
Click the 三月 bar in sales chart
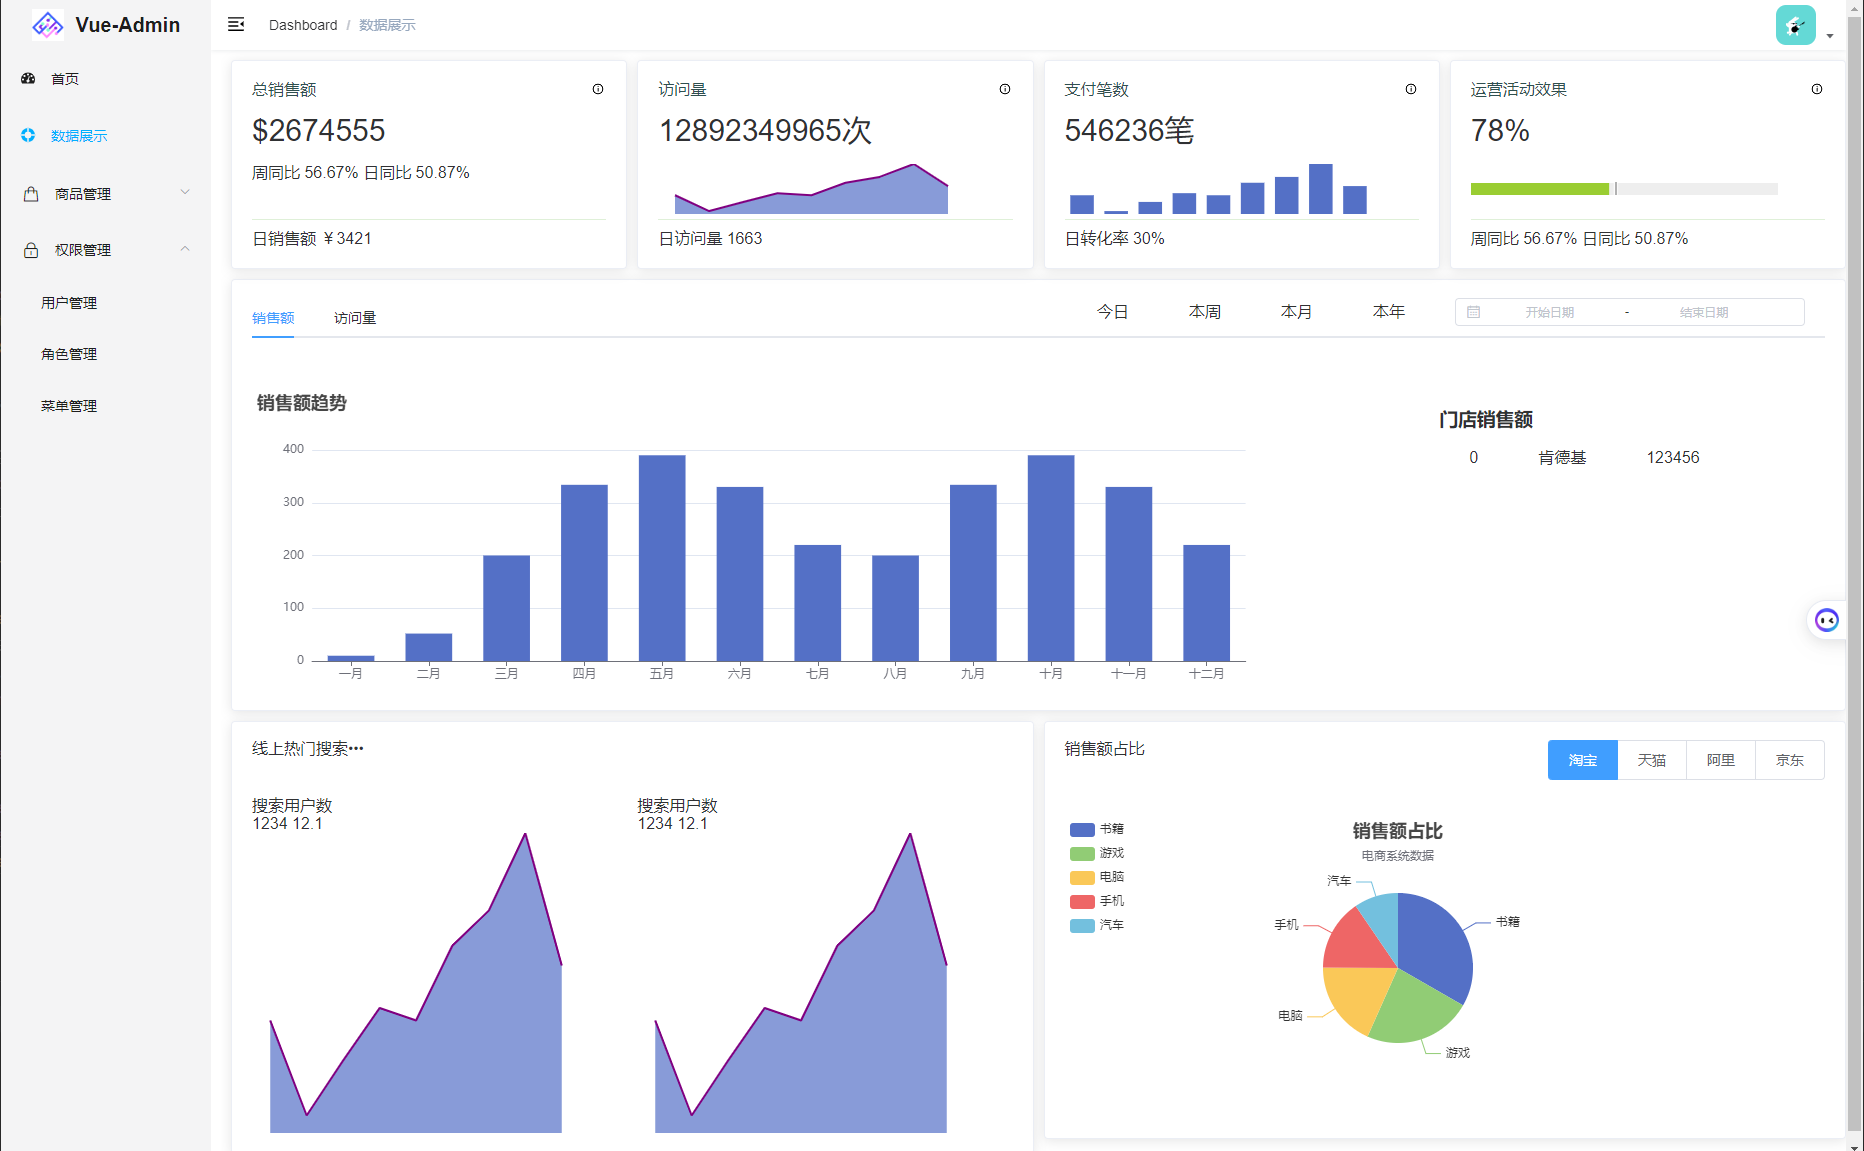pyautogui.click(x=506, y=608)
